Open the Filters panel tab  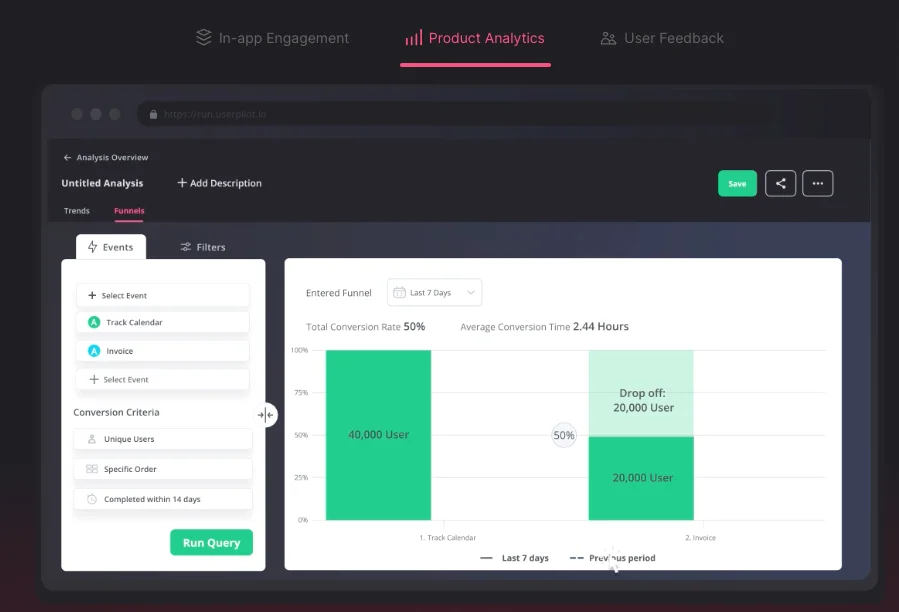pos(203,247)
